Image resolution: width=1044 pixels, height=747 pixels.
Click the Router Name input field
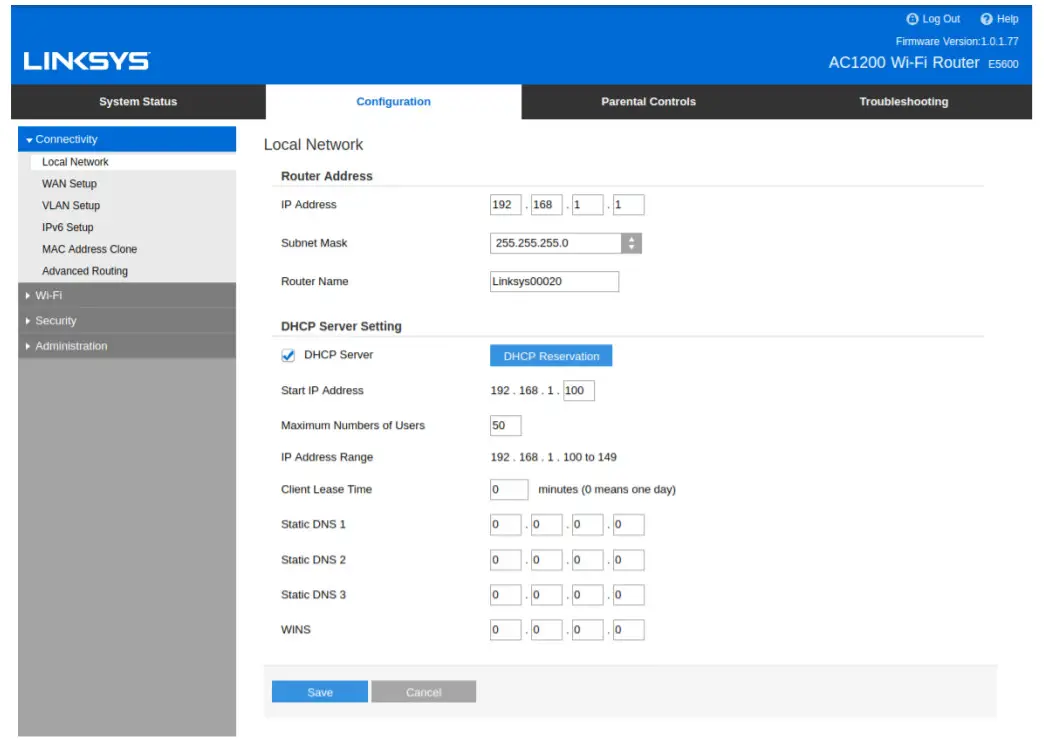click(552, 281)
